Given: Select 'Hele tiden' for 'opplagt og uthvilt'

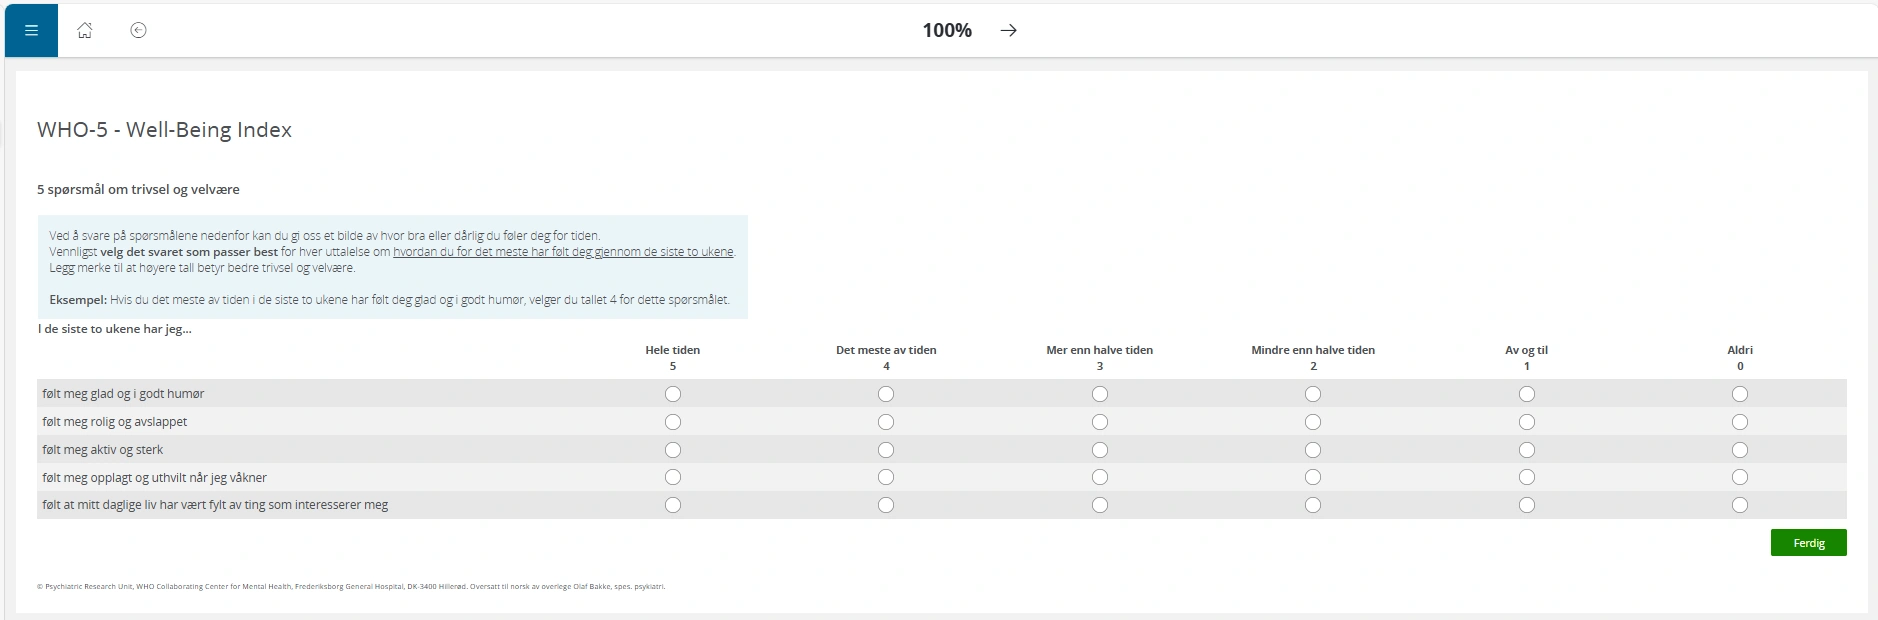Looking at the screenshot, I should click(x=673, y=477).
